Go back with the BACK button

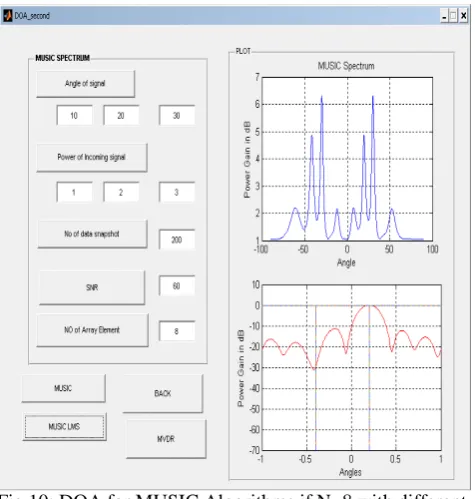point(163,394)
